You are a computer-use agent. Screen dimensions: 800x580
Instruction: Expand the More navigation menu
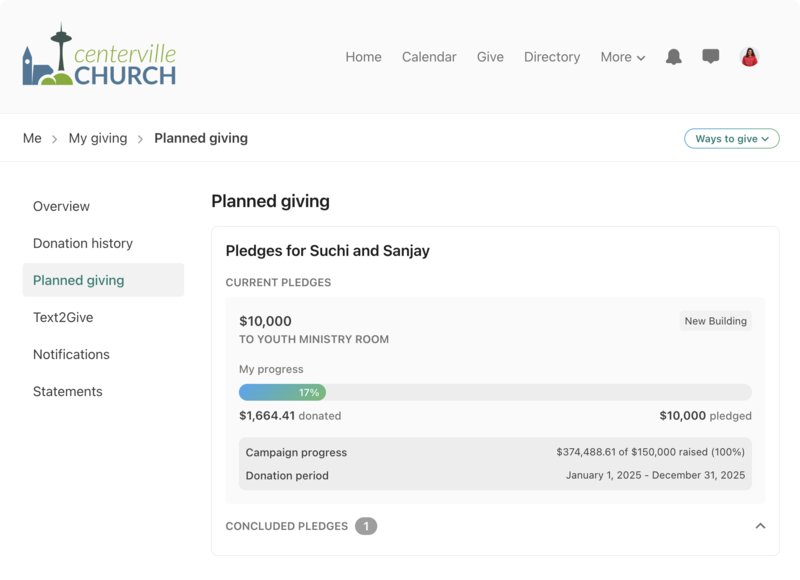coord(622,57)
